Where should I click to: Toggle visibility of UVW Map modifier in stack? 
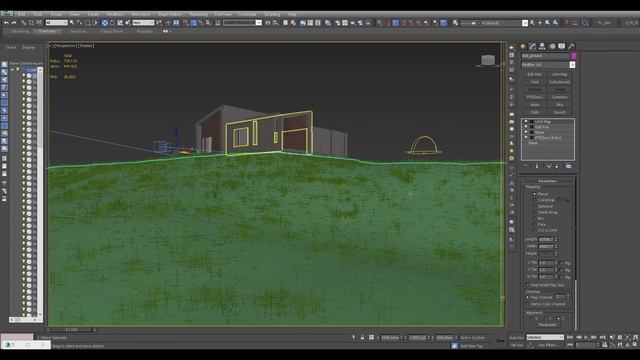[x=526, y=122]
